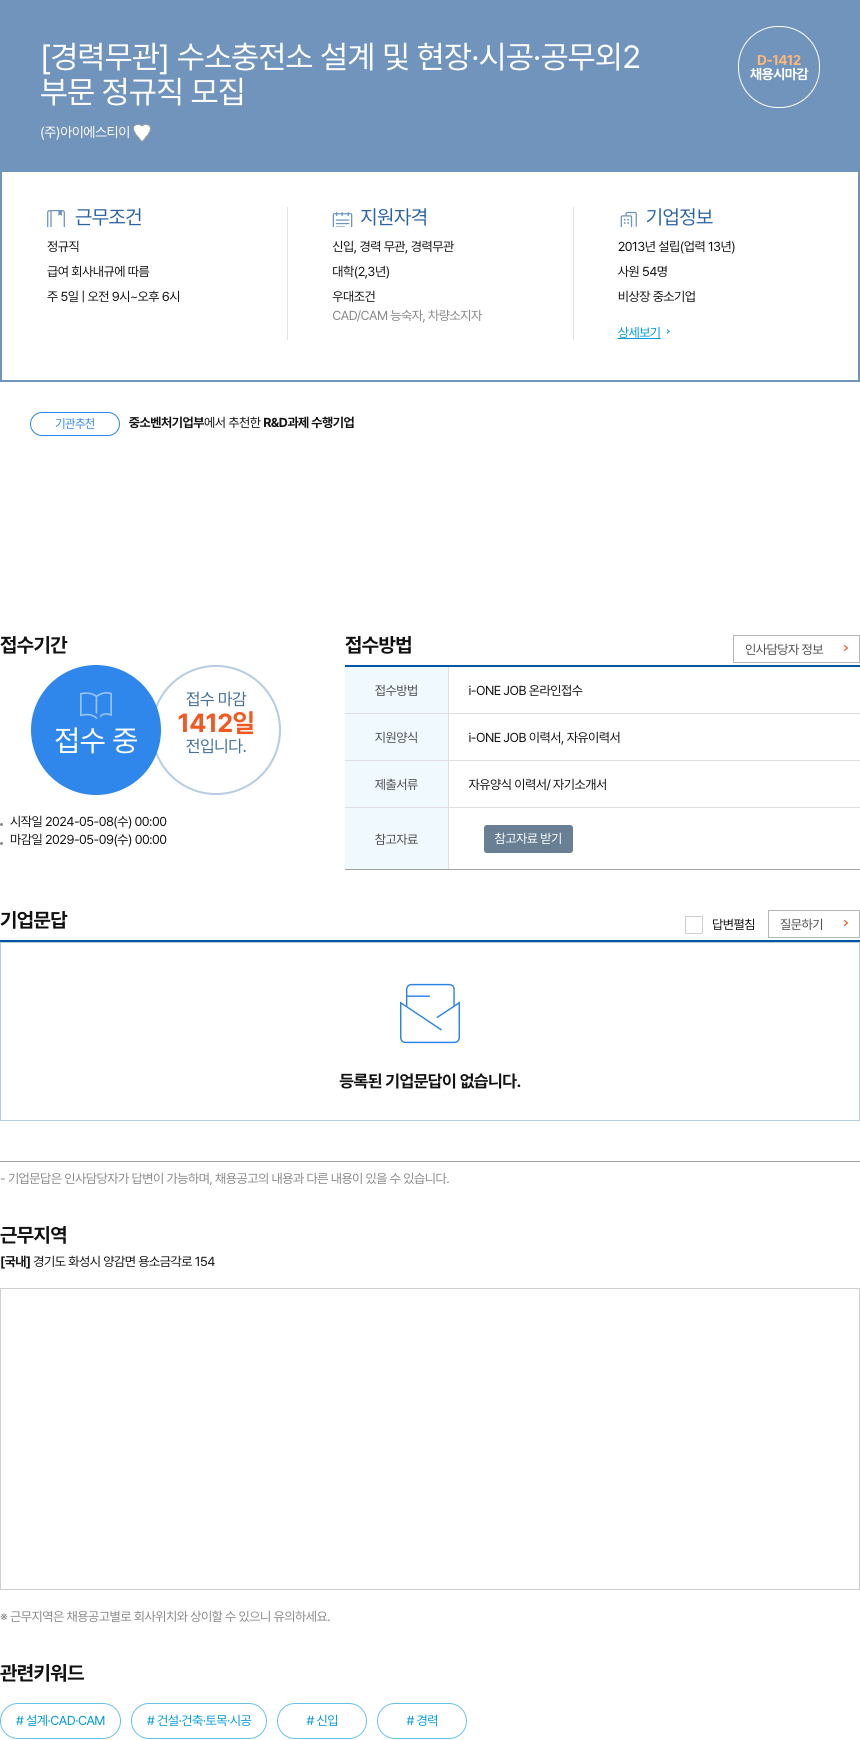The image size is (860, 1740).
Task: Click the 지원자격 calendar icon
Action: [342, 219]
